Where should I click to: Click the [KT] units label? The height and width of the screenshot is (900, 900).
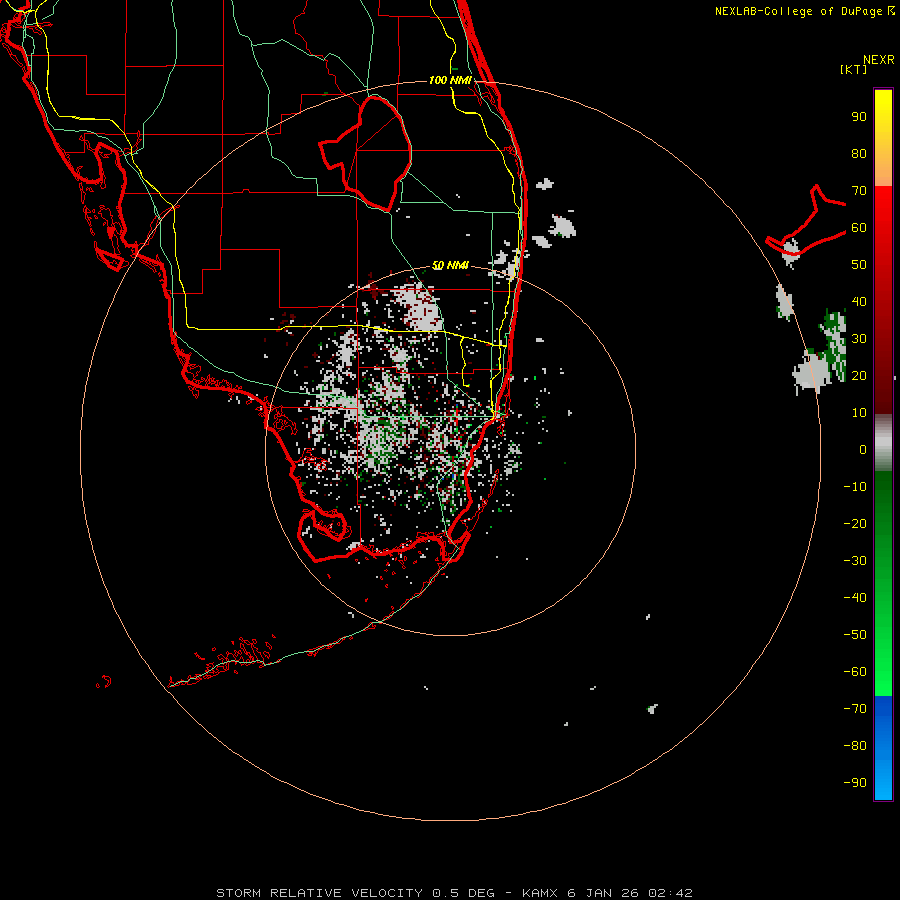click(854, 69)
